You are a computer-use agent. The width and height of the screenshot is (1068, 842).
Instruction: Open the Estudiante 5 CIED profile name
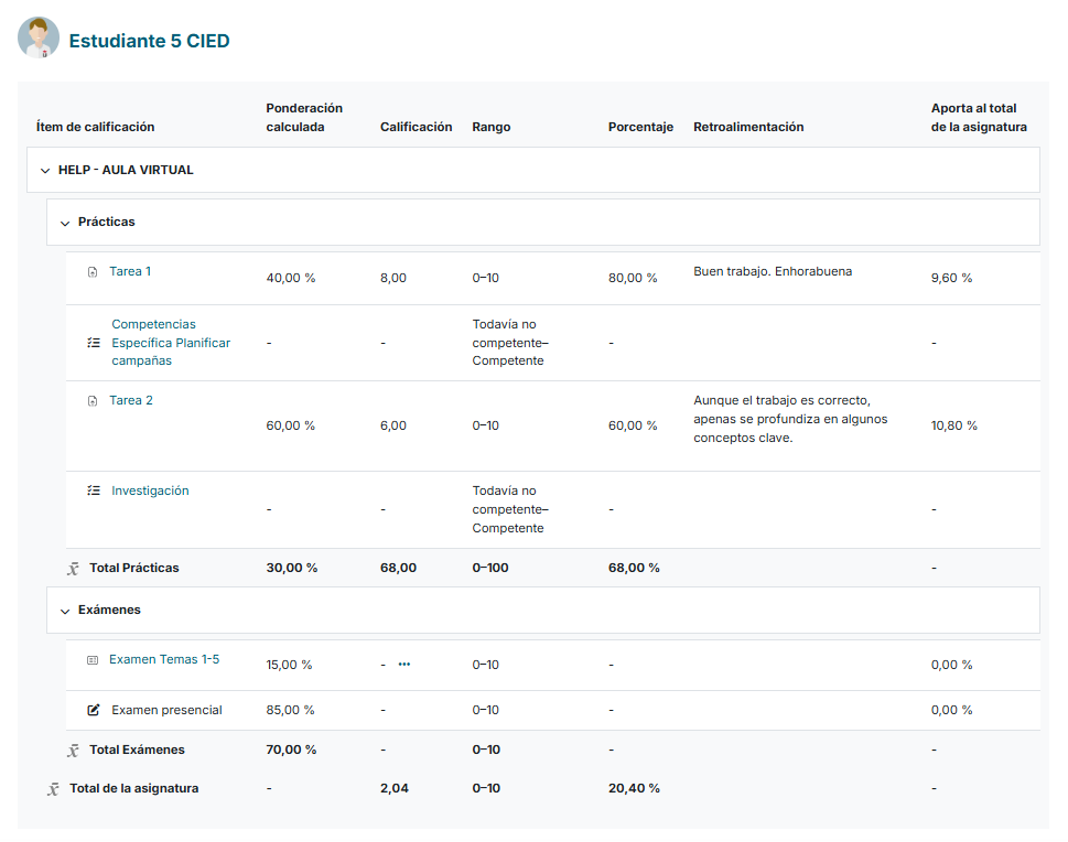(x=149, y=41)
